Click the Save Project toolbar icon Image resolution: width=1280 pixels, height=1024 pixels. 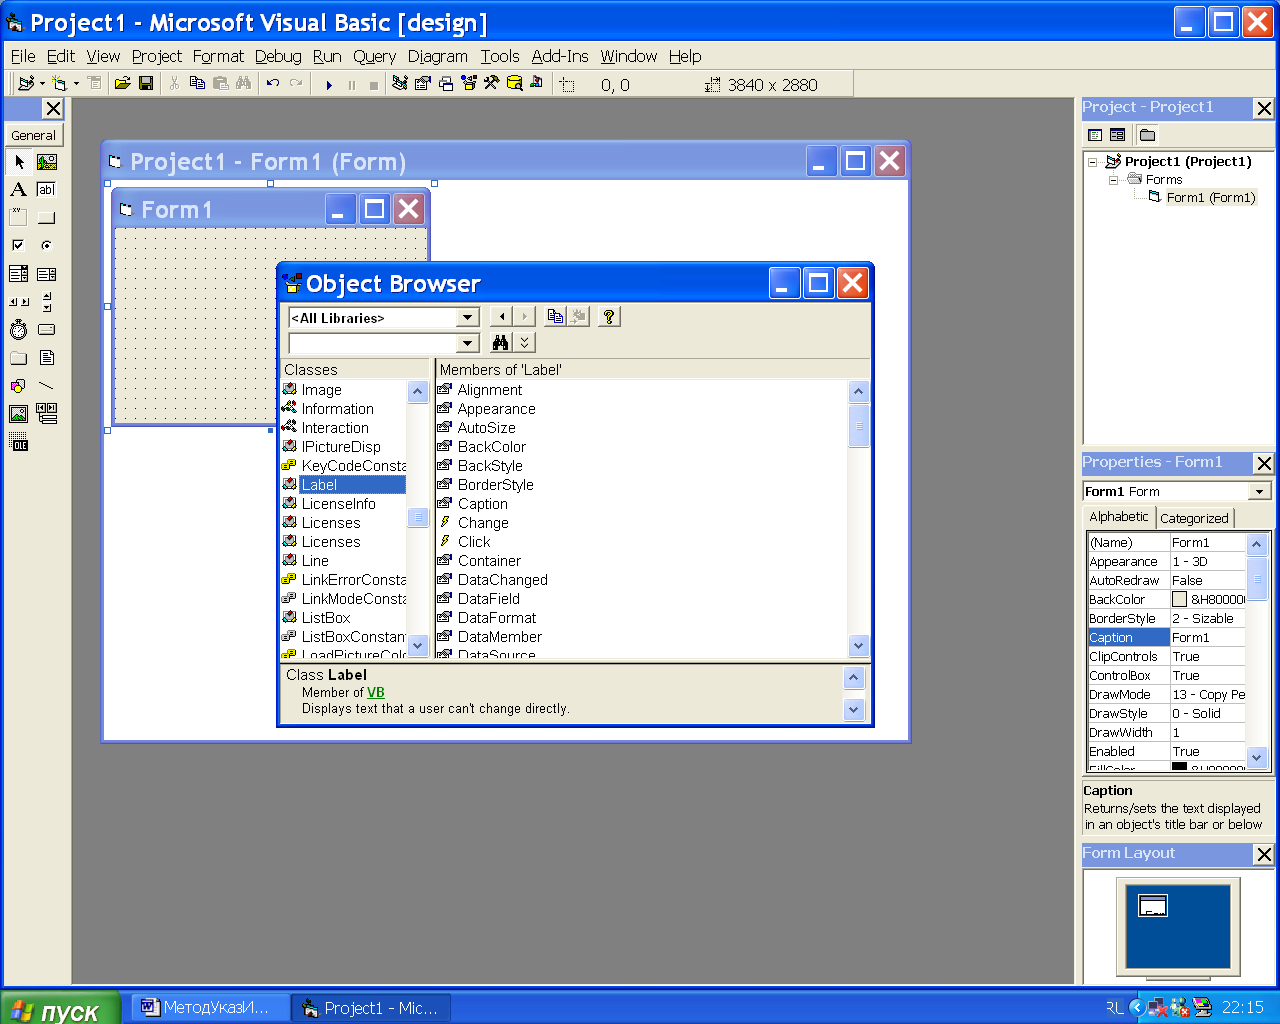[x=146, y=84]
